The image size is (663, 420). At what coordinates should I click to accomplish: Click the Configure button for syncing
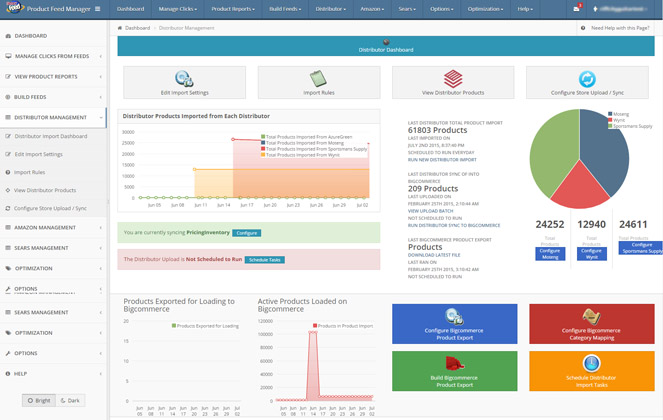[247, 233]
